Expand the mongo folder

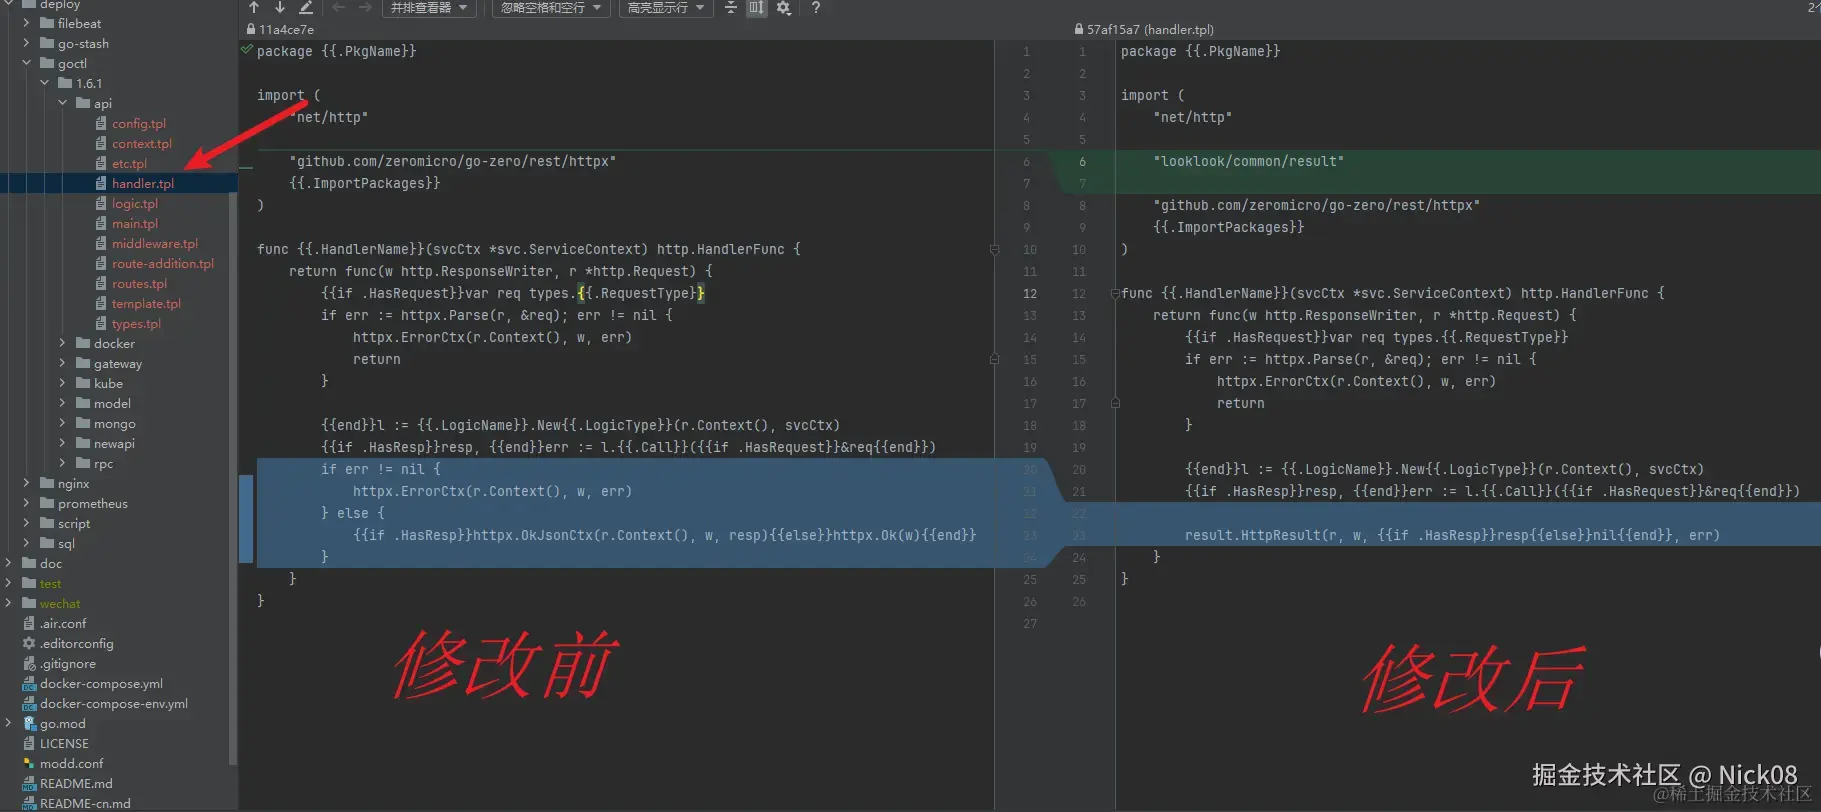pyautogui.click(x=63, y=423)
